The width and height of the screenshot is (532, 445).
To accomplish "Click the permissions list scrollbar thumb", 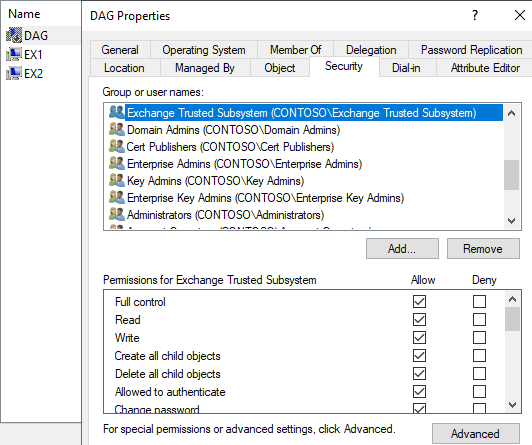I will (x=512, y=319).
